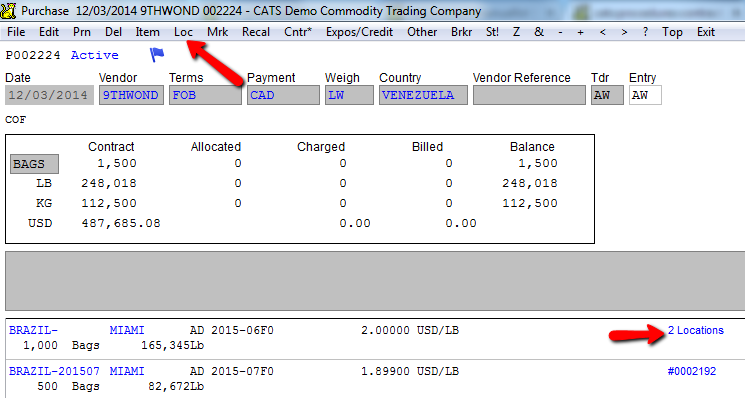Viewport: 745px width, 398px height.
Task: Open the Edit menu
Action: tap(49, 32)
